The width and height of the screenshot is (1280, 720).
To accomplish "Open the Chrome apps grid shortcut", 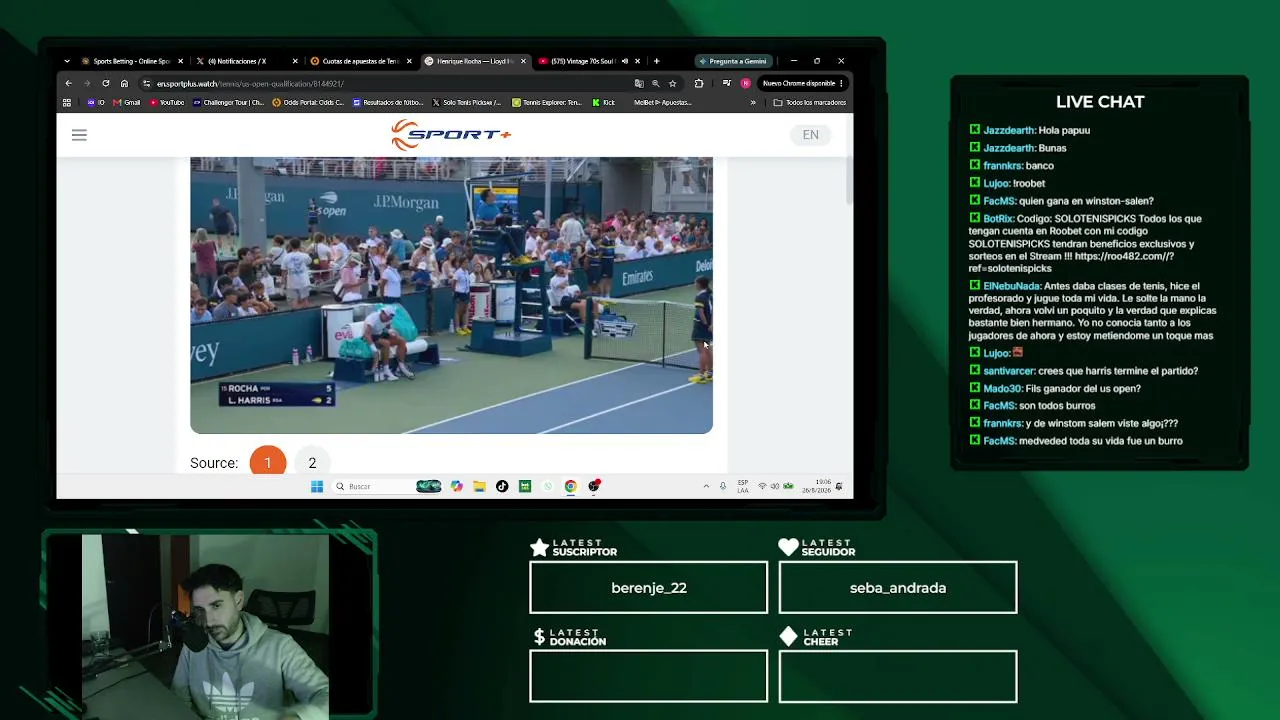I will pyautogui.click(x=67, y=102).
